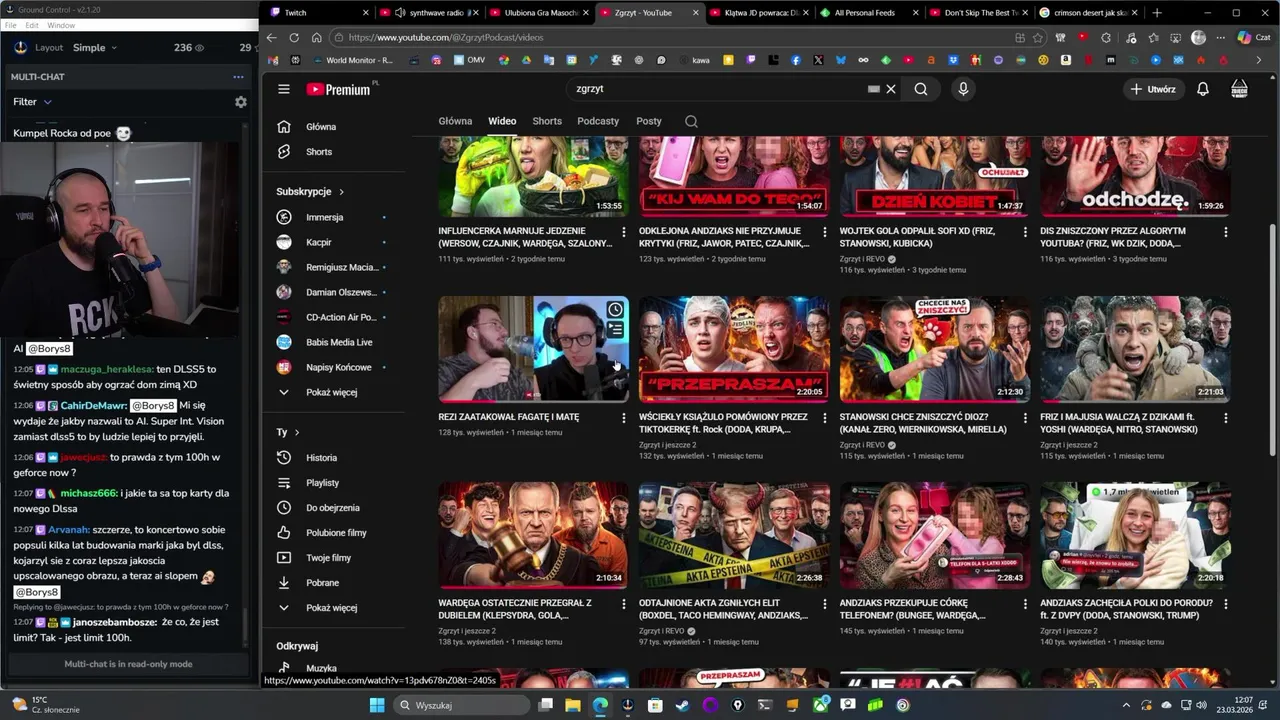Switch to the Główna channel tab
Image resolution: width=1280 pixels, height=720 pixels.
click(455, 121)
